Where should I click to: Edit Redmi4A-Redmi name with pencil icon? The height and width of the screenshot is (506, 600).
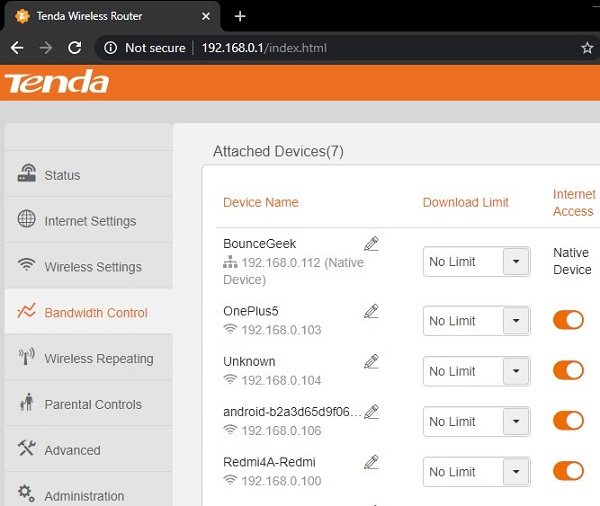(x=371, y=462)
